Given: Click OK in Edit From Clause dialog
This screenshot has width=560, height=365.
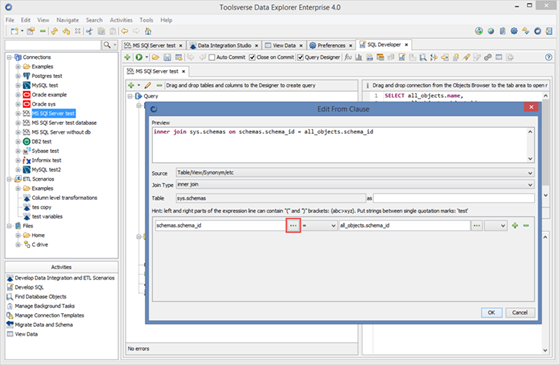Looking at the screenshot, I should (491, 312).
